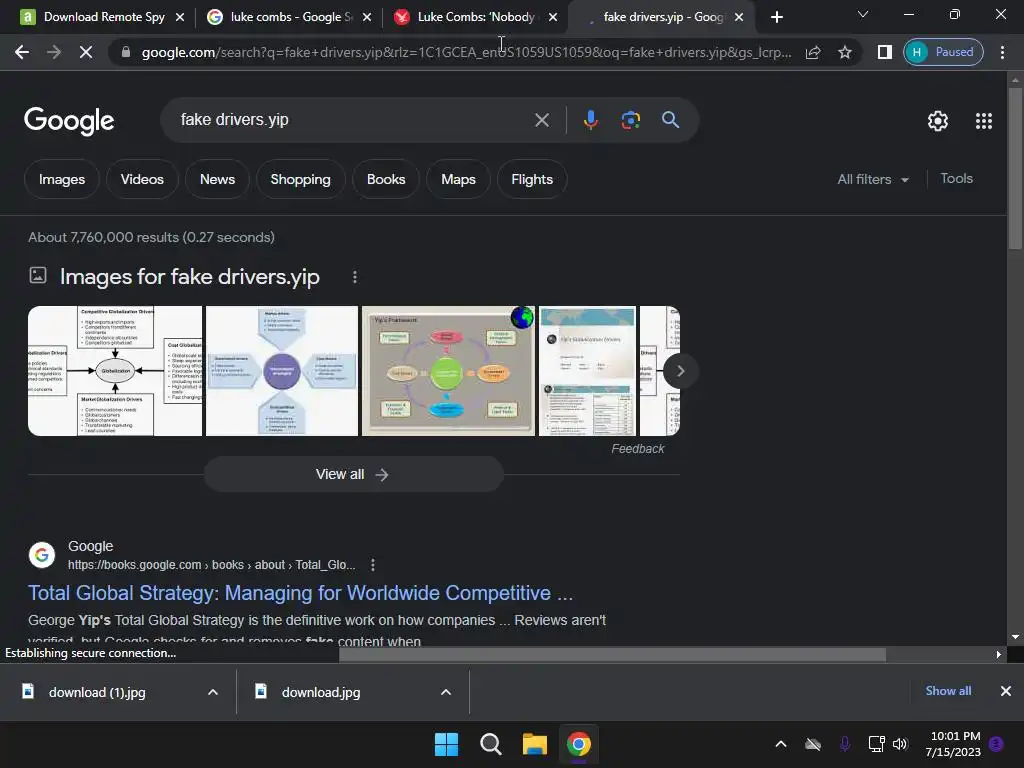Stop loading the current page

86,52
